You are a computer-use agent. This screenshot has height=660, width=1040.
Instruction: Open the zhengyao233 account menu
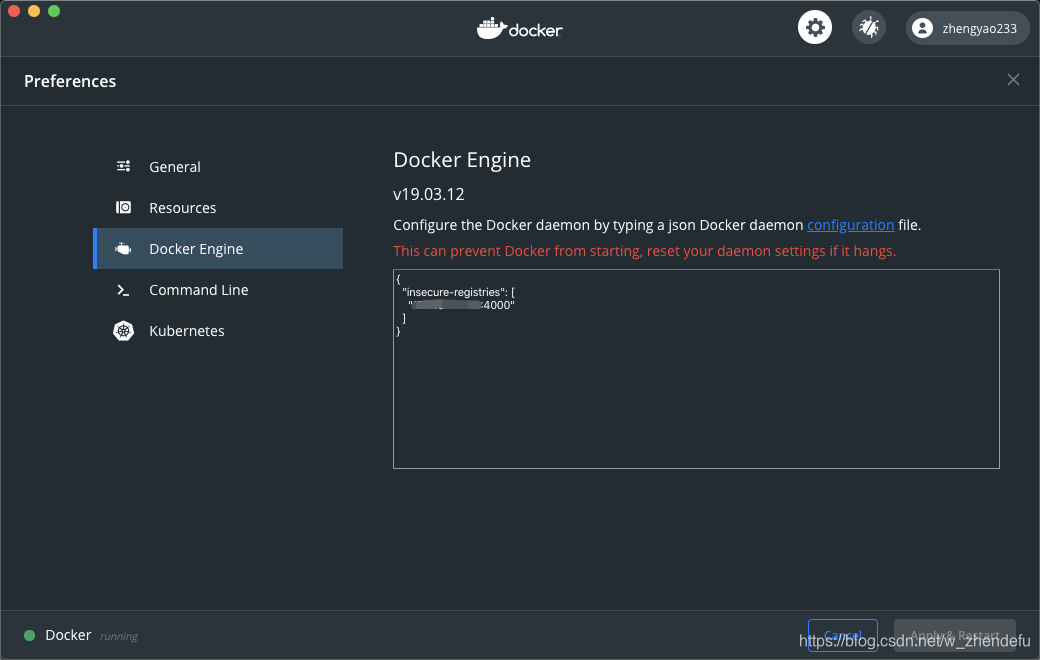(x=967, y=28)
